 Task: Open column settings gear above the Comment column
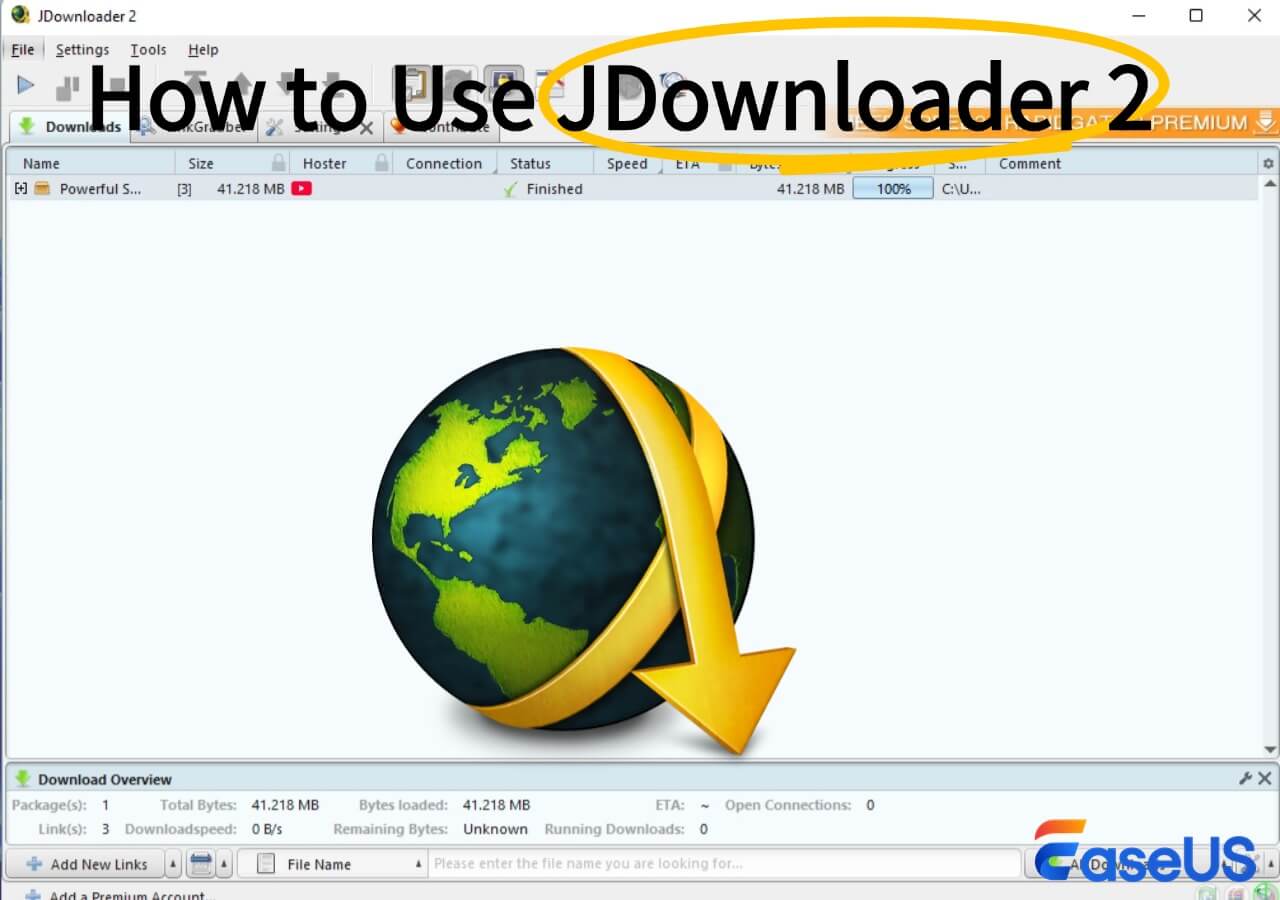pos(1267,161)
